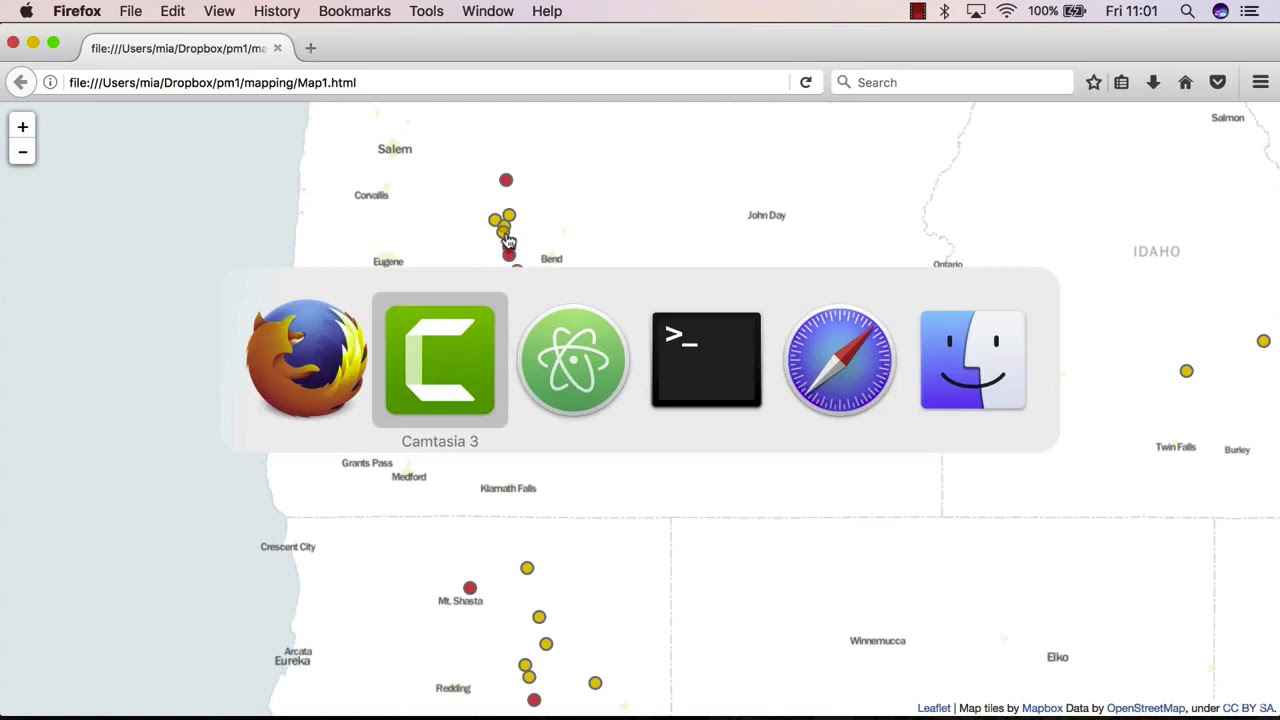Viewport: 1280px width, 720px height.
Task: Select the red marker near Mt. Shasta
Action: click(x=470, y=588)
